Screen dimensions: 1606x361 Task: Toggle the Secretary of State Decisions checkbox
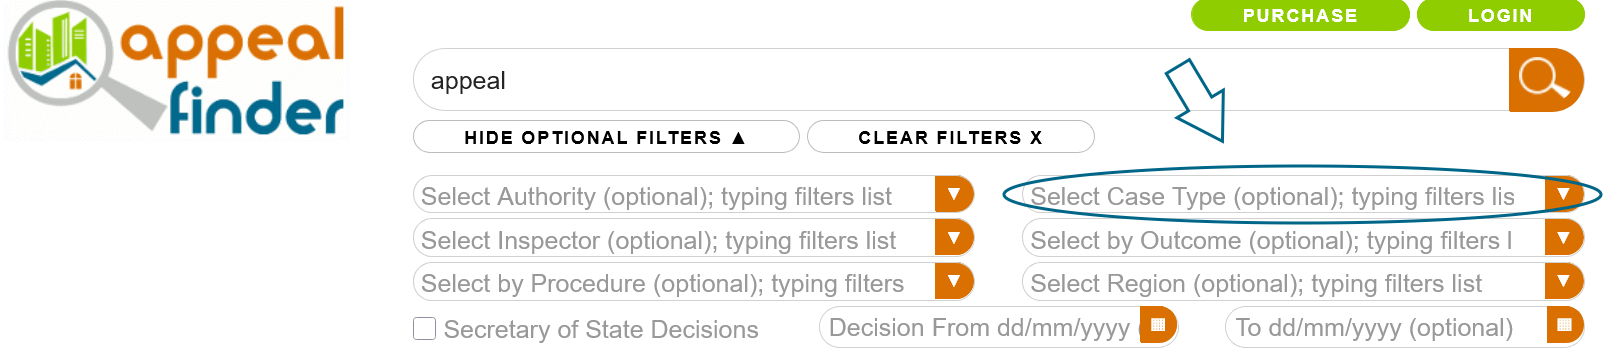click(x=425, y=329)
